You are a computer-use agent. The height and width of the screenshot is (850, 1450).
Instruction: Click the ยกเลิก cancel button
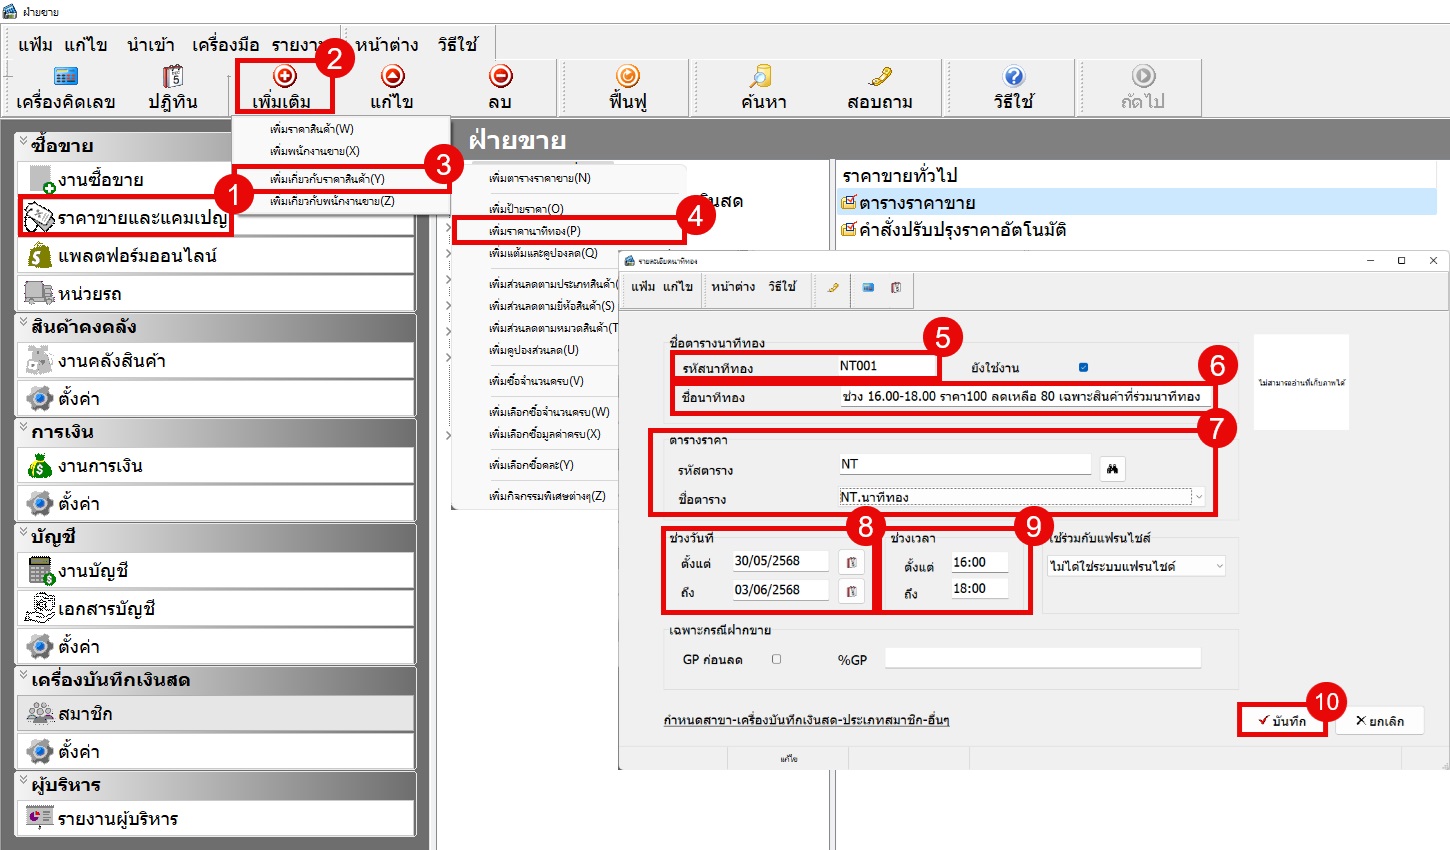pos(1380,721)
